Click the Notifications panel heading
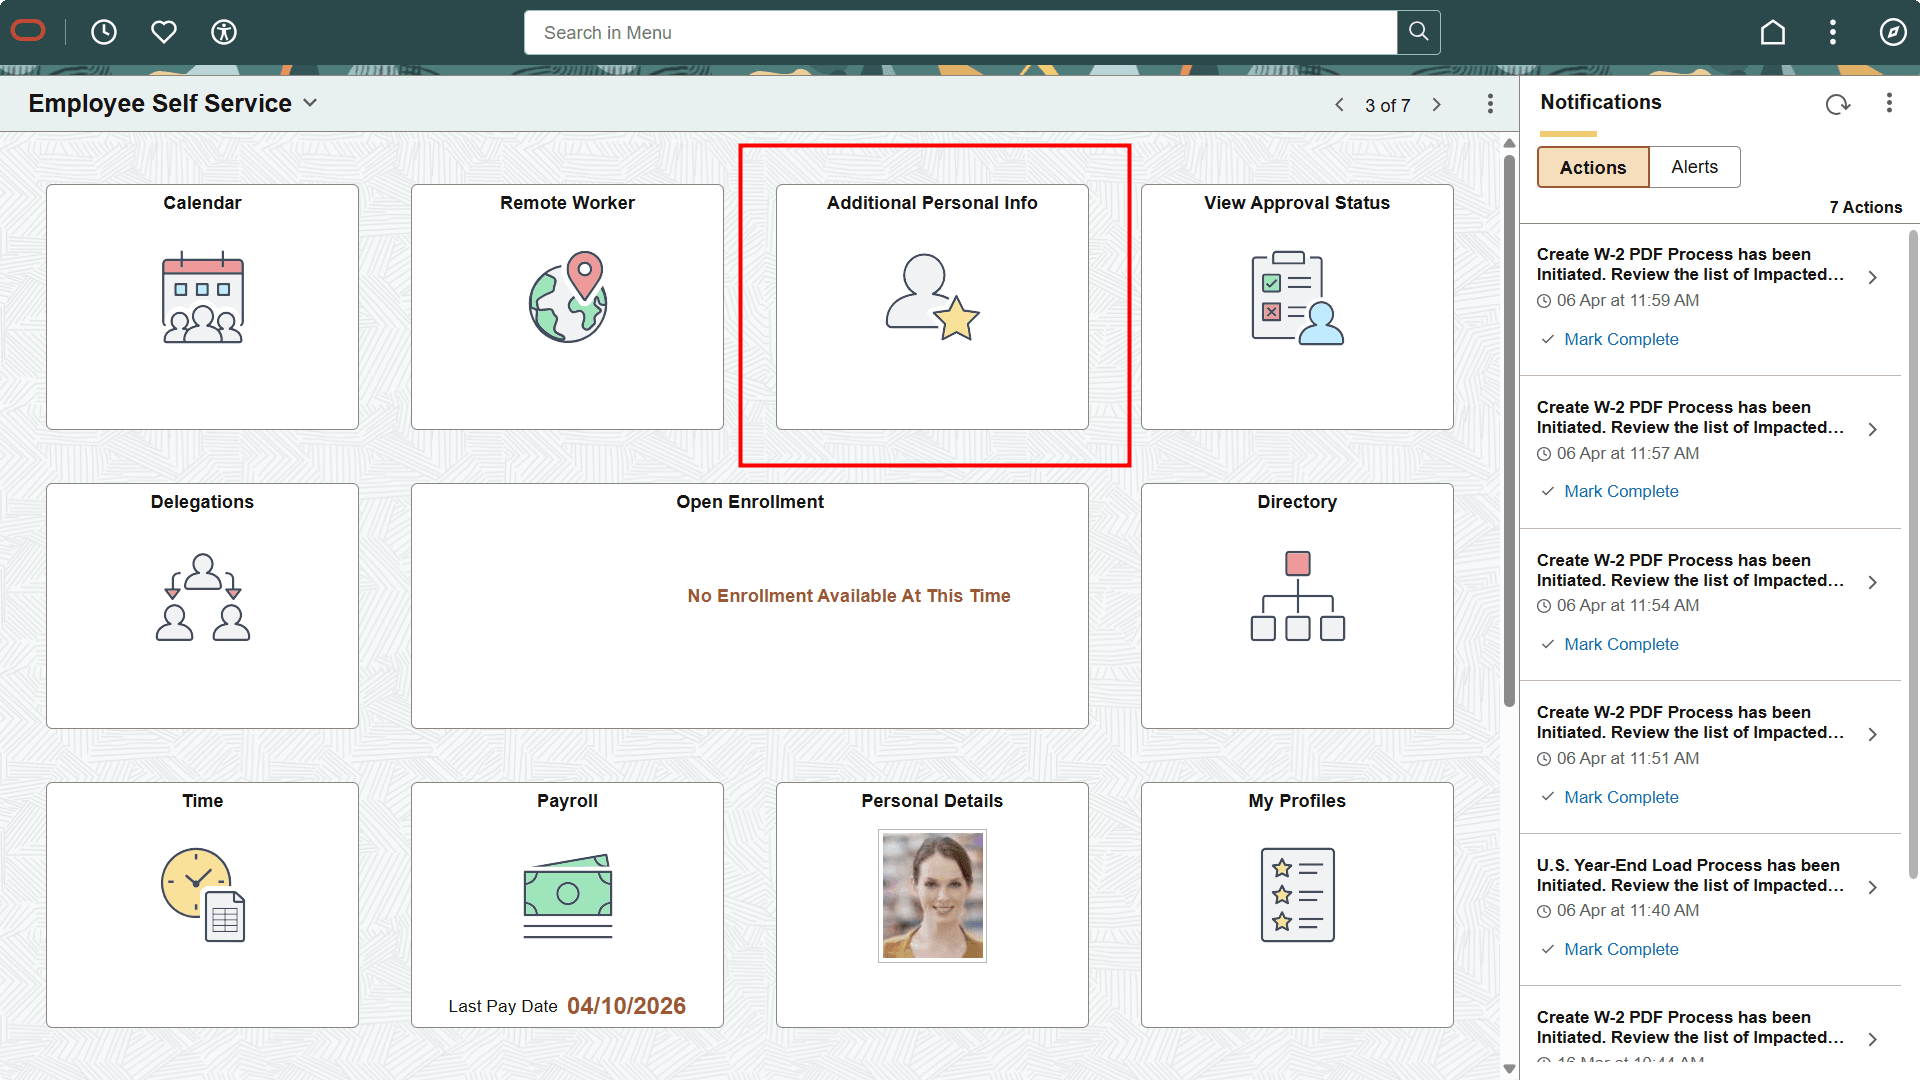This screenshot has height=1080, width=1920. tap(1600, 102)
